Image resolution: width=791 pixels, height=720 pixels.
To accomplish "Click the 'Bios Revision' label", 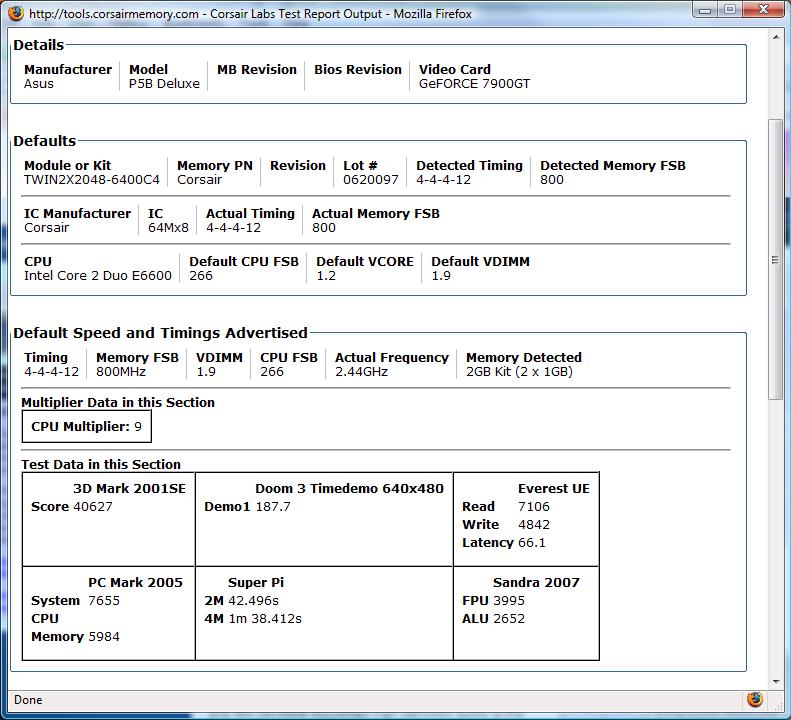I will pyautogui.click(x=358, y=70).
